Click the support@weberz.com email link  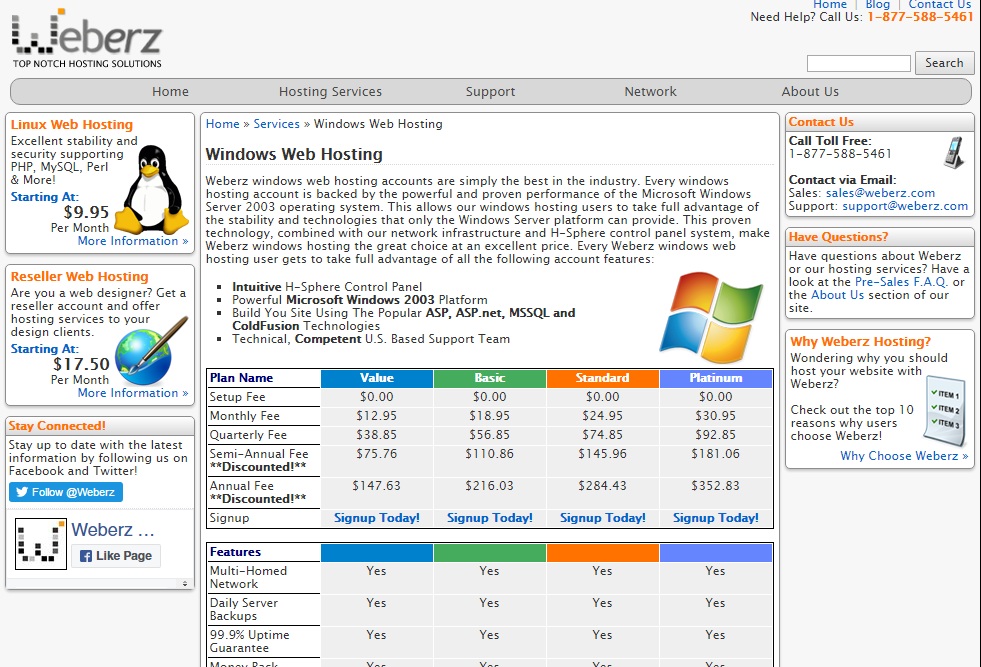tap(905, 206)
